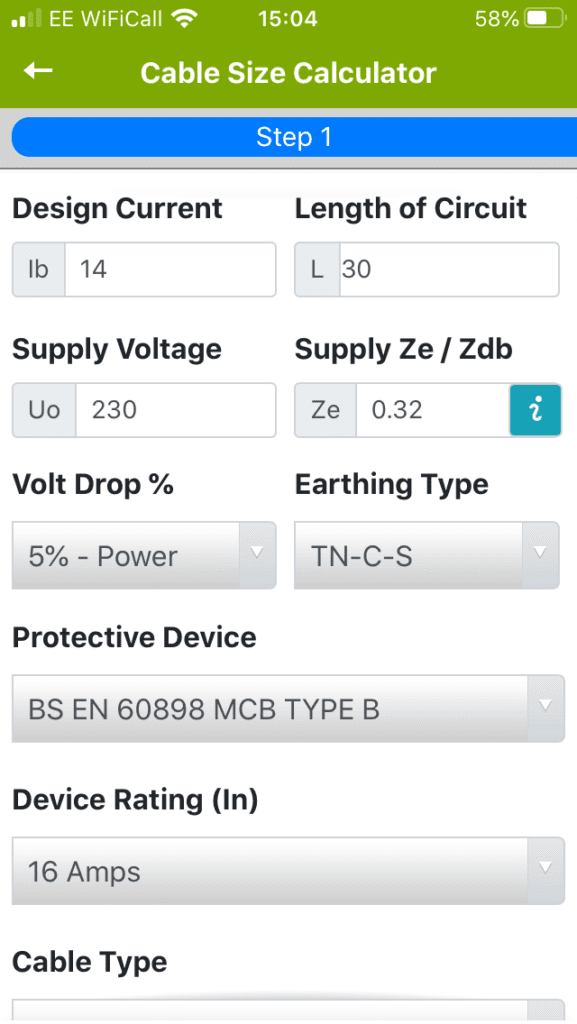Tap the Uo prefix label on Supply Voltage
577x1024 pixels.
(43, 410)
